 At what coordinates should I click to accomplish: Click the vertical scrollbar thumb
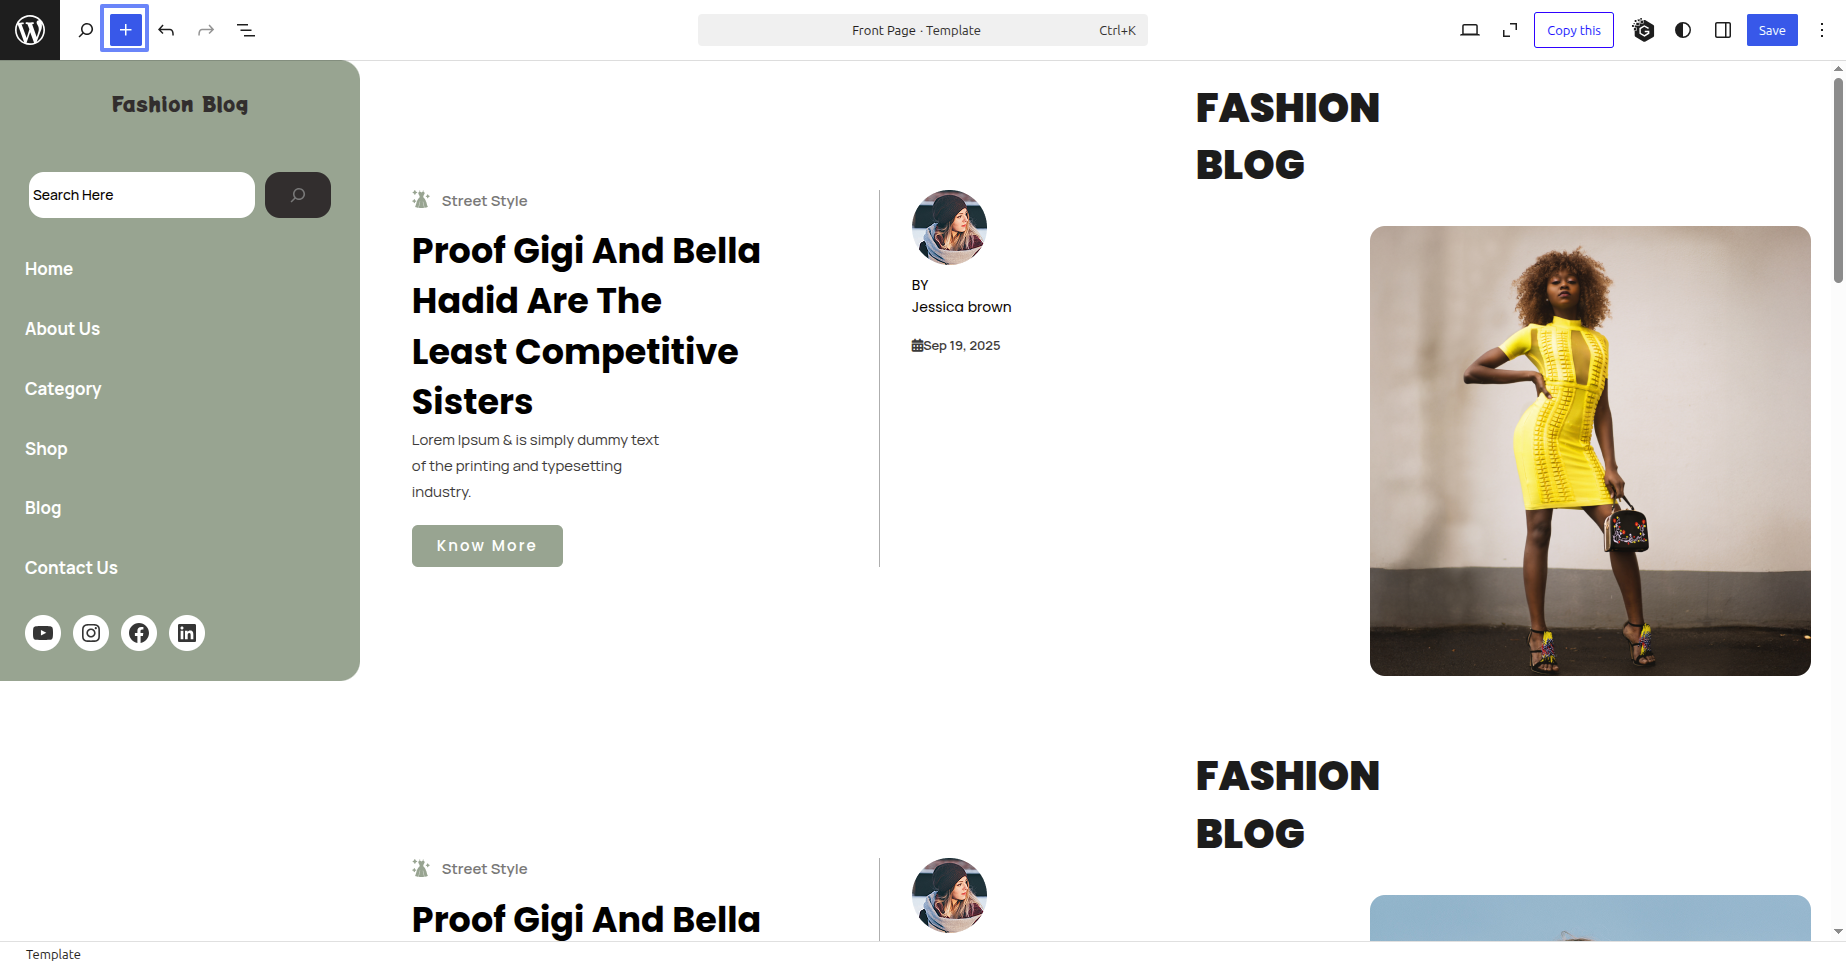1838,180
